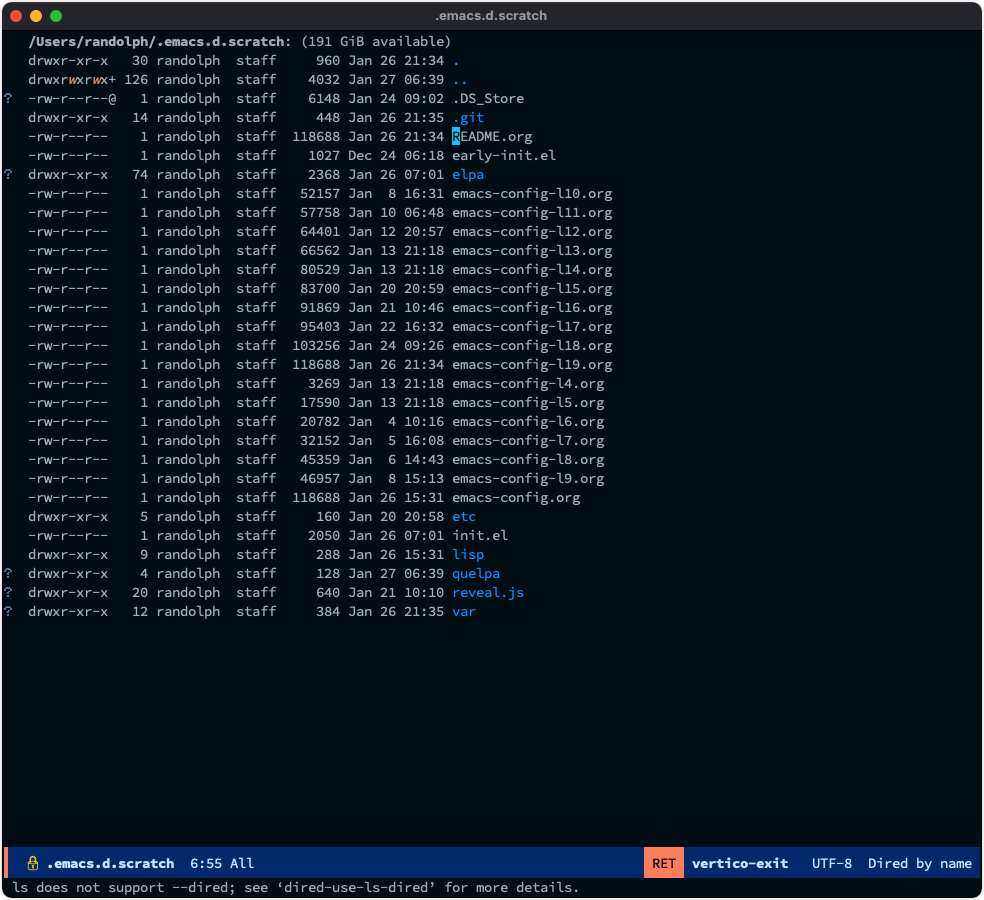Click the window title .emacs.d.scratch
Image resolution: width=984 pixels, height=900 pixels.
pyautogui.click(x=491, y=16)
